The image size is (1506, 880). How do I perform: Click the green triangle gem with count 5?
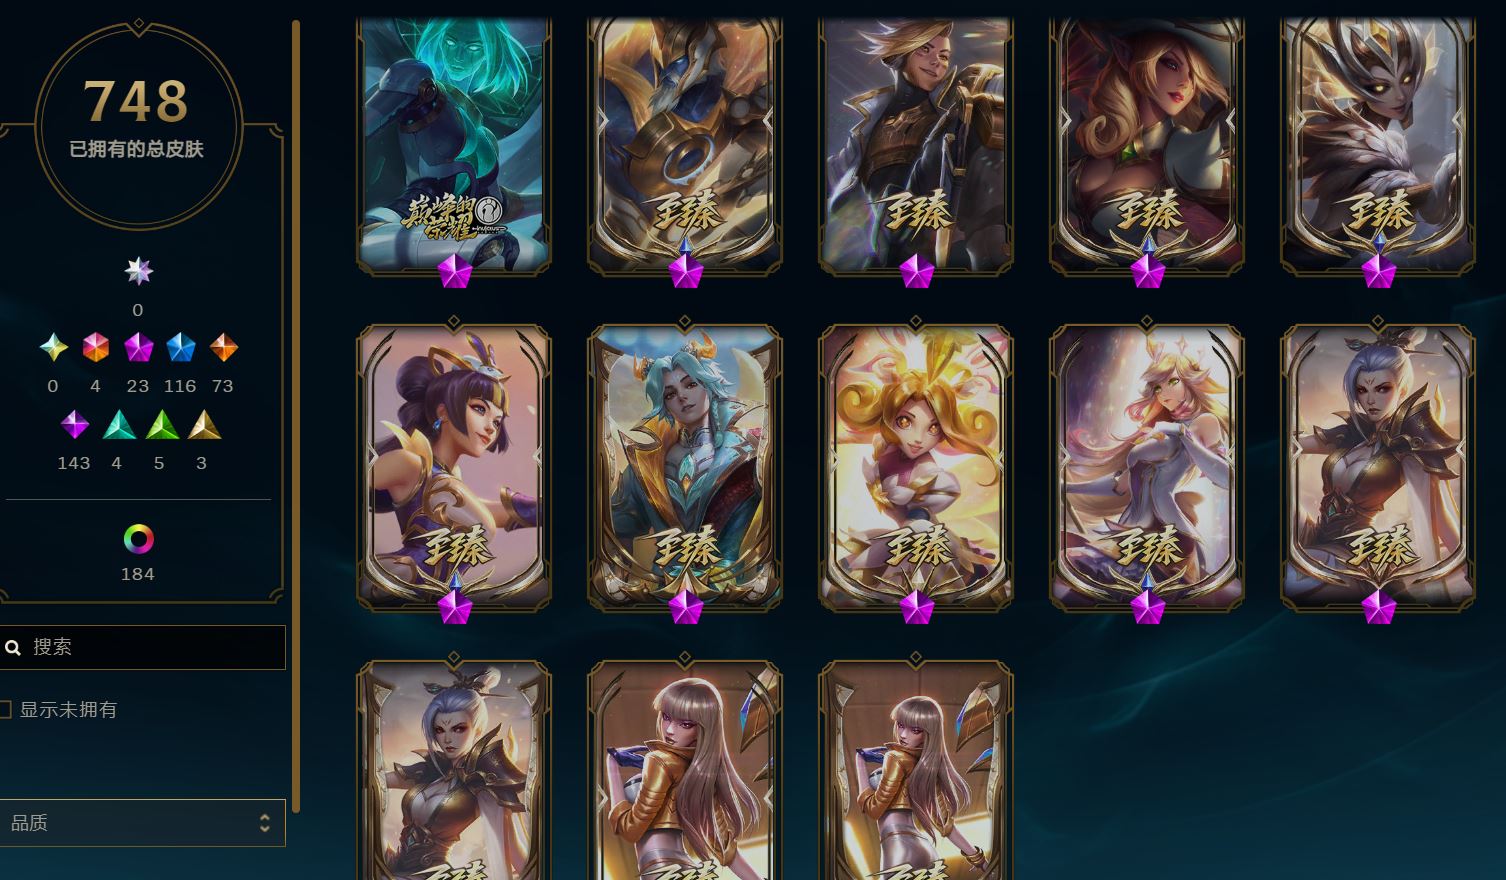[x=160, y=425]
